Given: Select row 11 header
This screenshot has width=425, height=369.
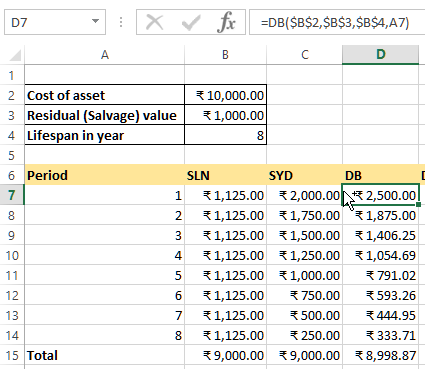Looking at the screenshot, I should coord(12,275).
